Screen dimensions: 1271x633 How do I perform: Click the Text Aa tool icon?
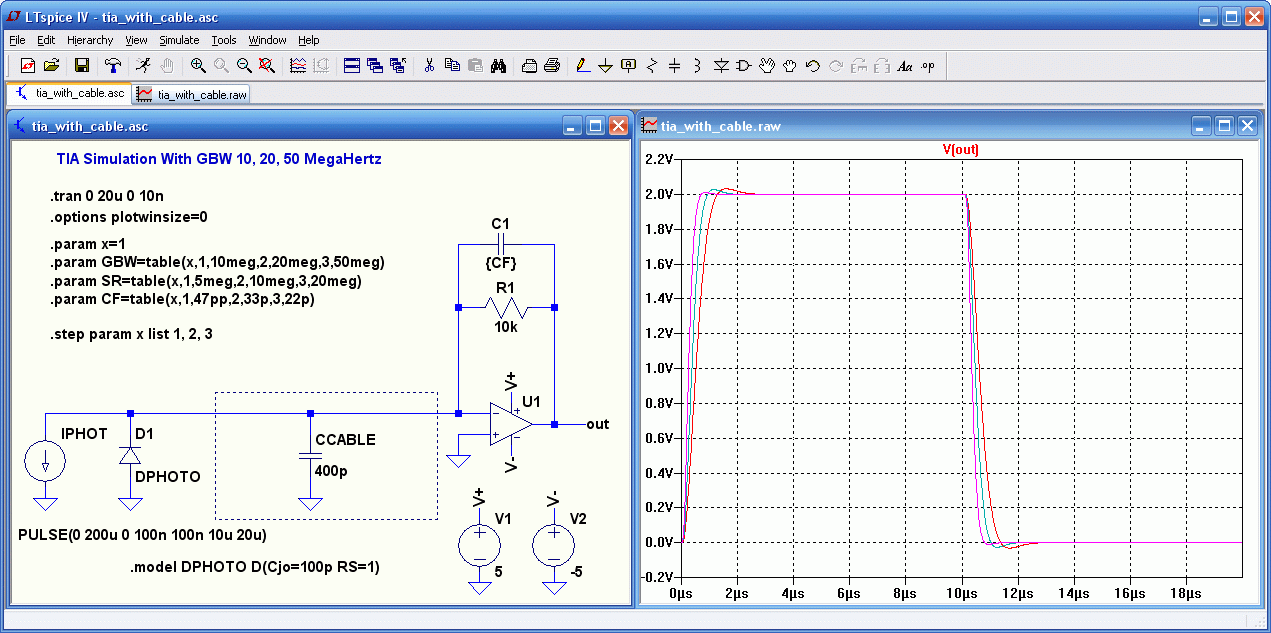pyautogui.click(x=905, y=65)
